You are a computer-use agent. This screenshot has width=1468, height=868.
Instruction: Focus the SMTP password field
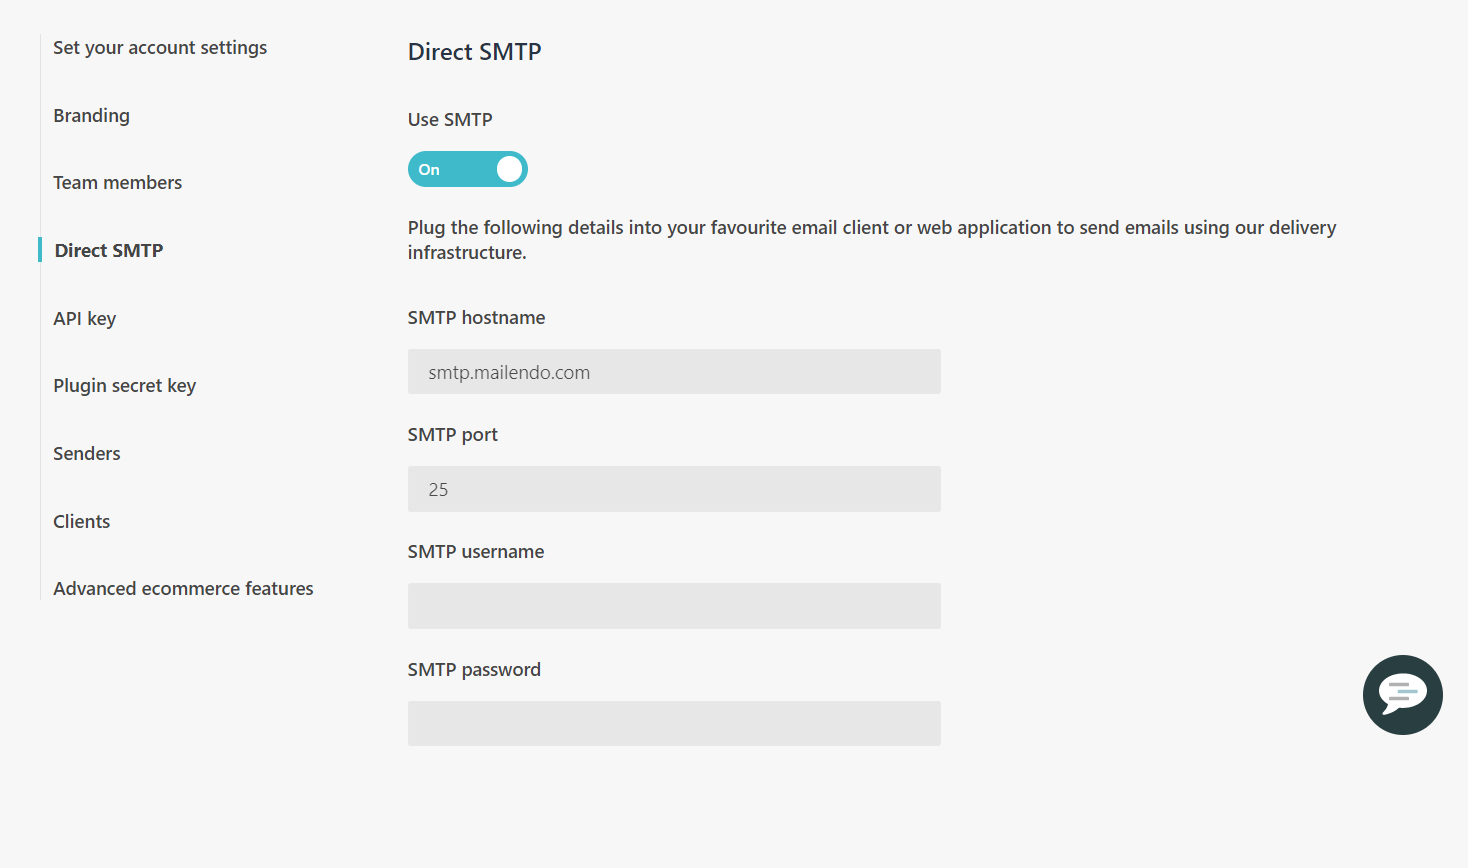[673, 723]
